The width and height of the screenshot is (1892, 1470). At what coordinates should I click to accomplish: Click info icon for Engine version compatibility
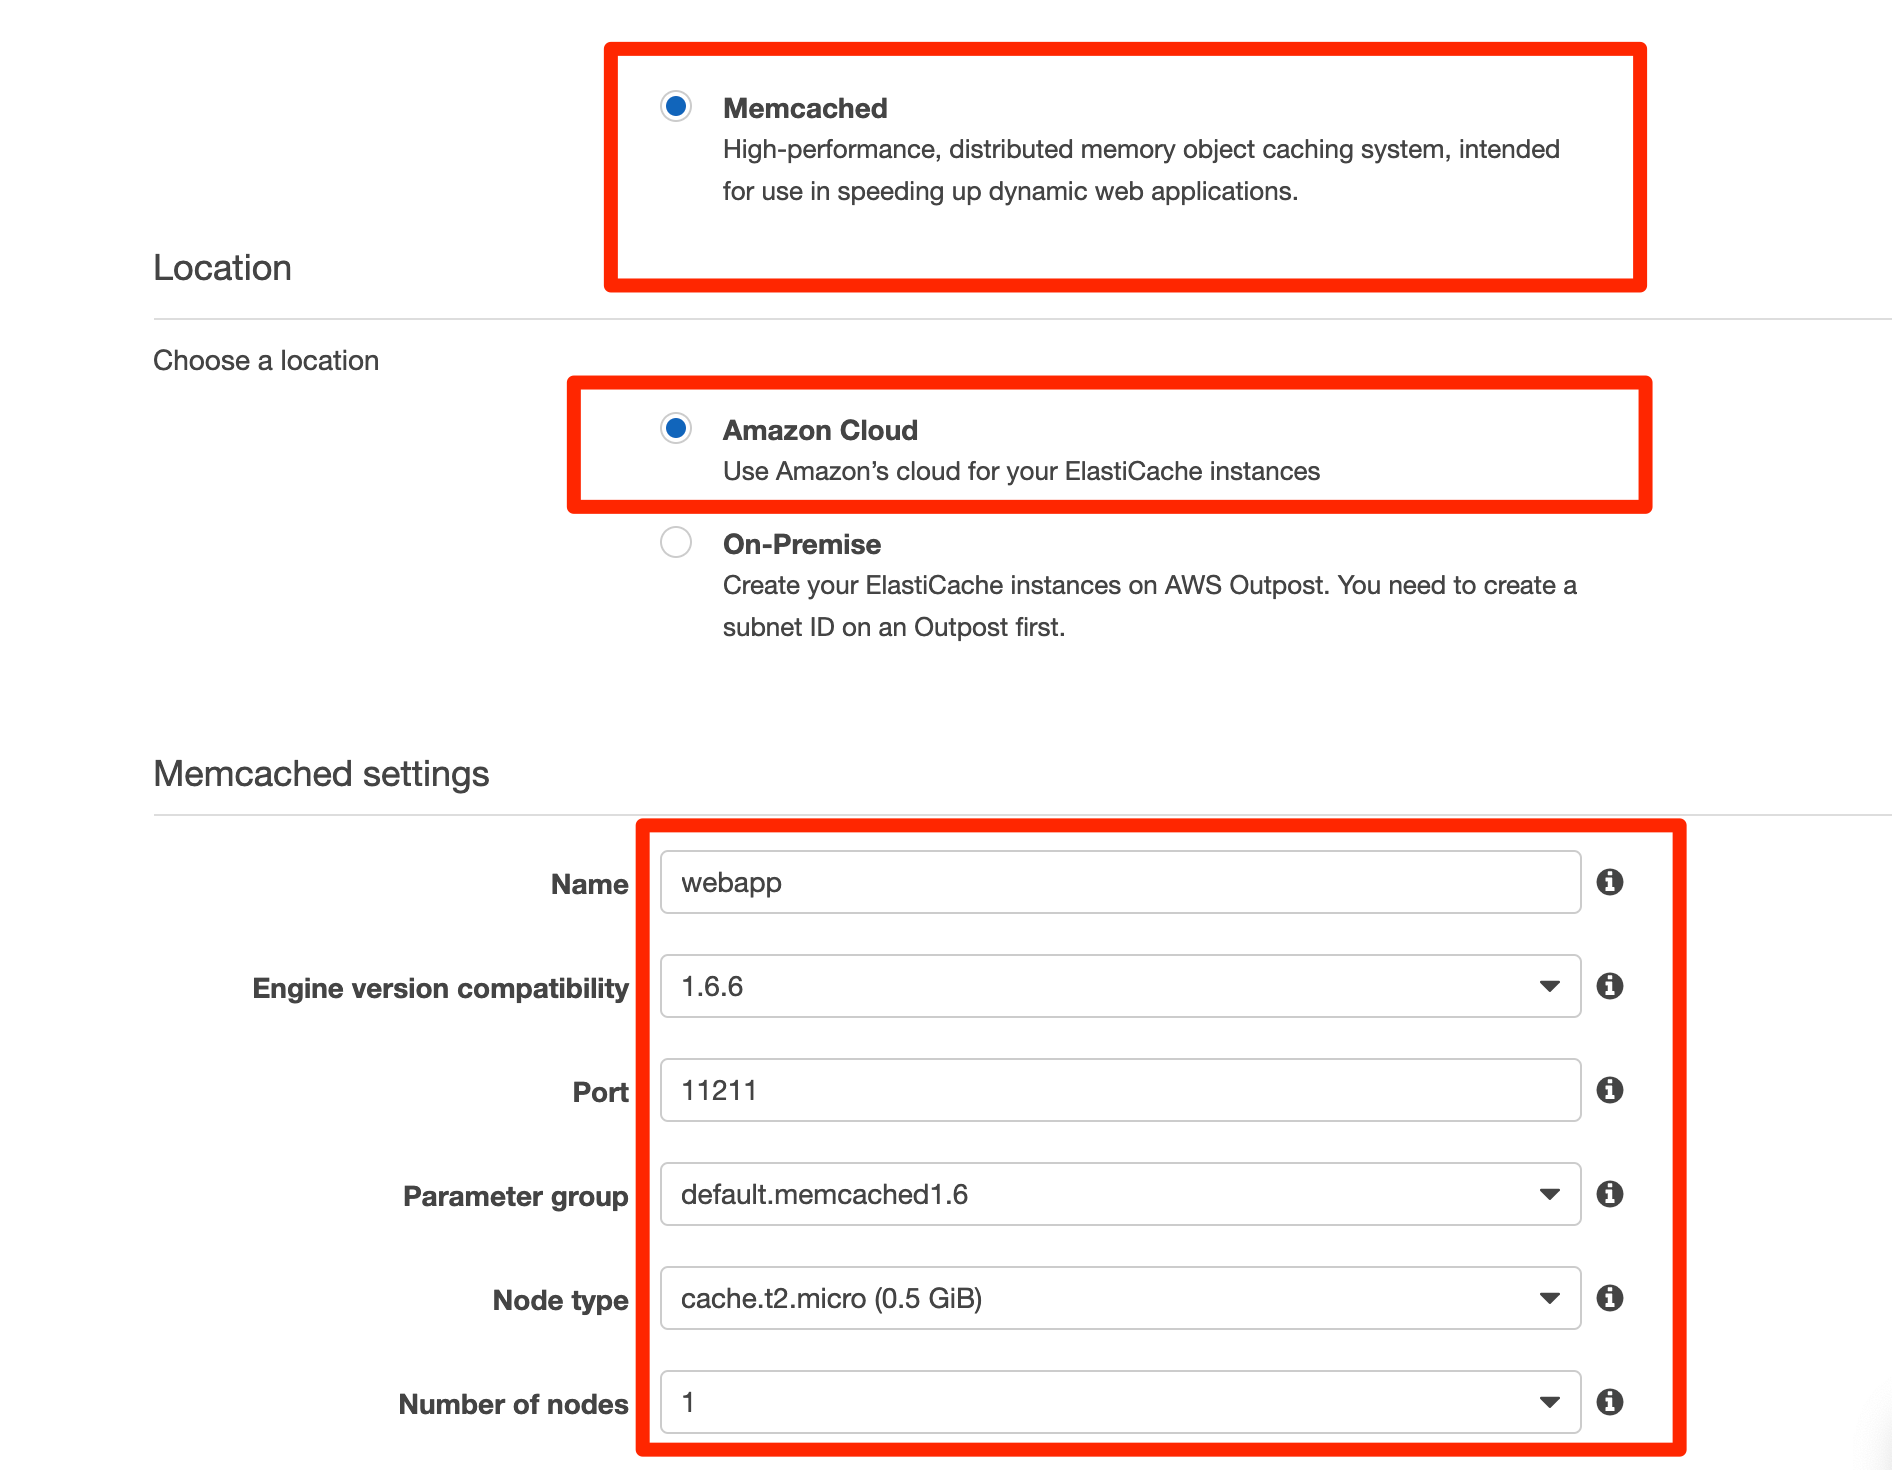point(1609,986)
